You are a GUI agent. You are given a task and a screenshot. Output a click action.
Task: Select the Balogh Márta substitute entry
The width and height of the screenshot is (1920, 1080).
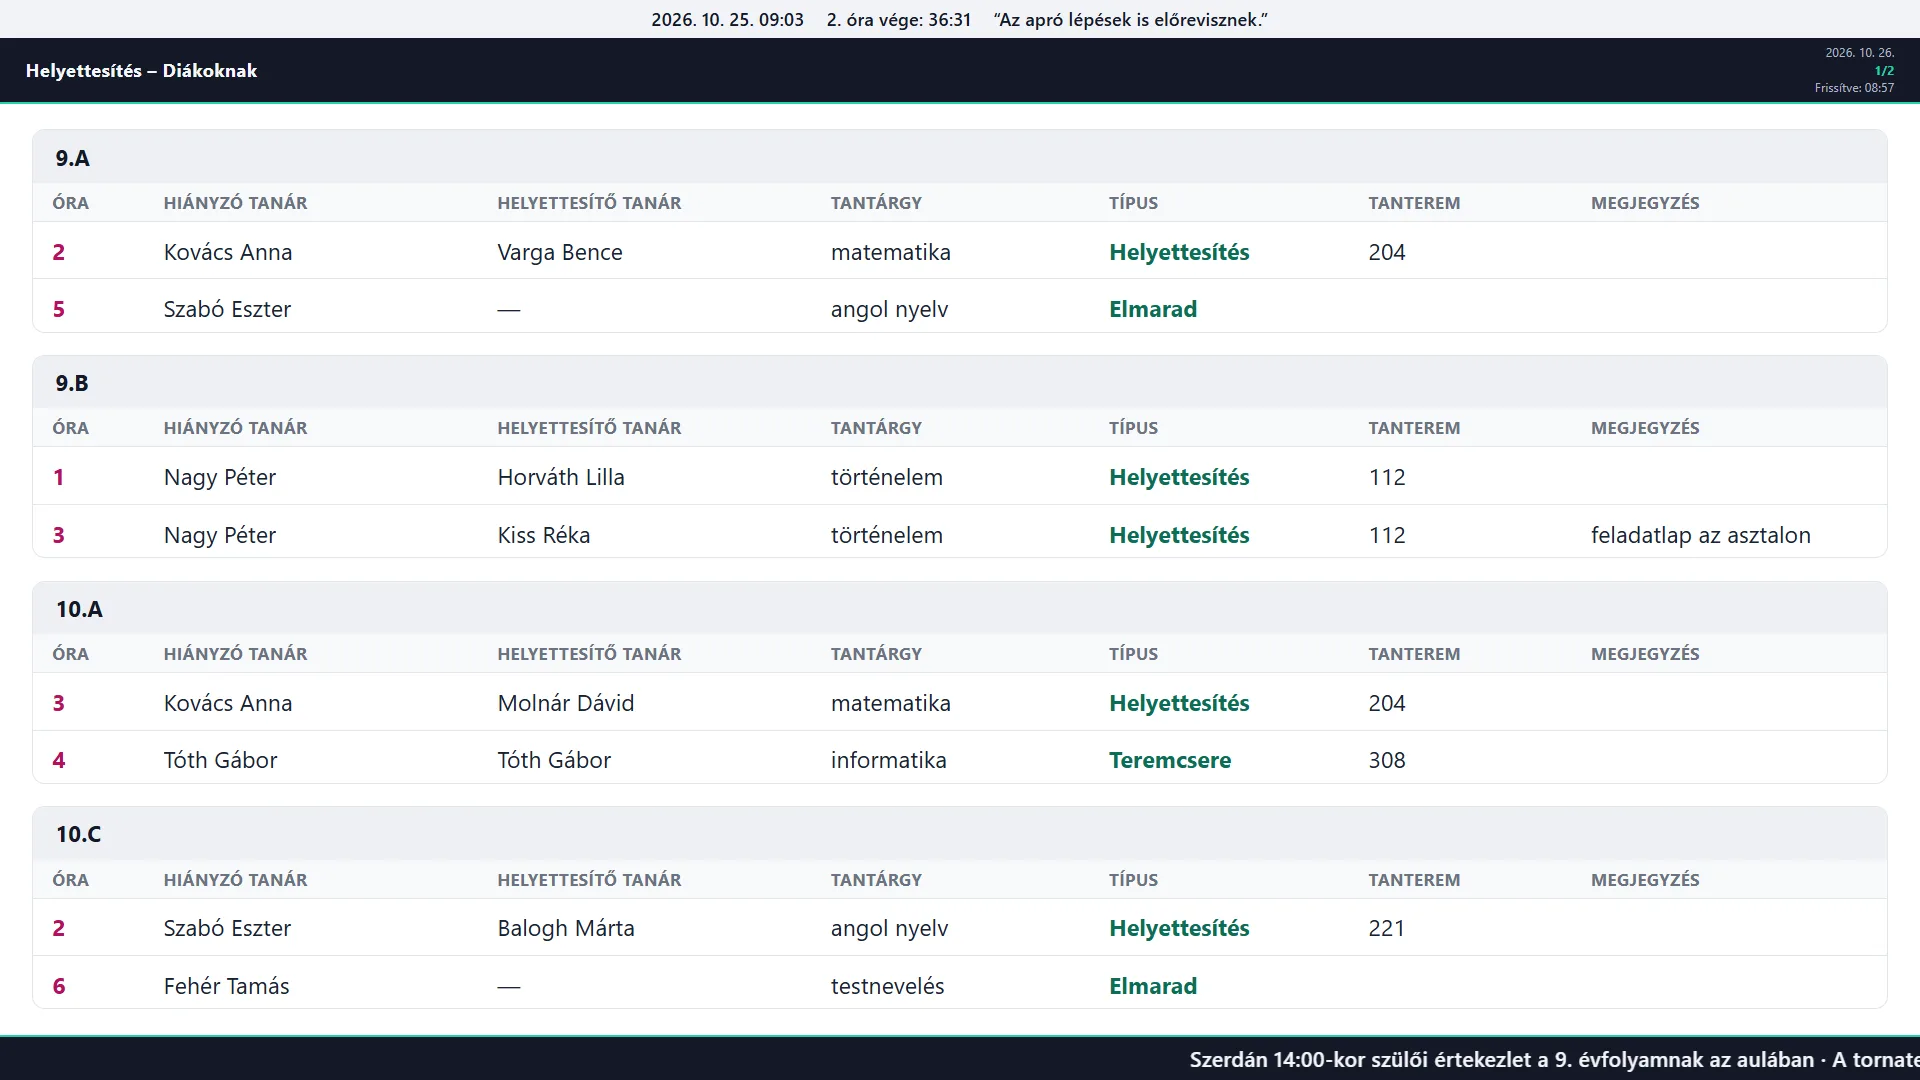(565, 928)
